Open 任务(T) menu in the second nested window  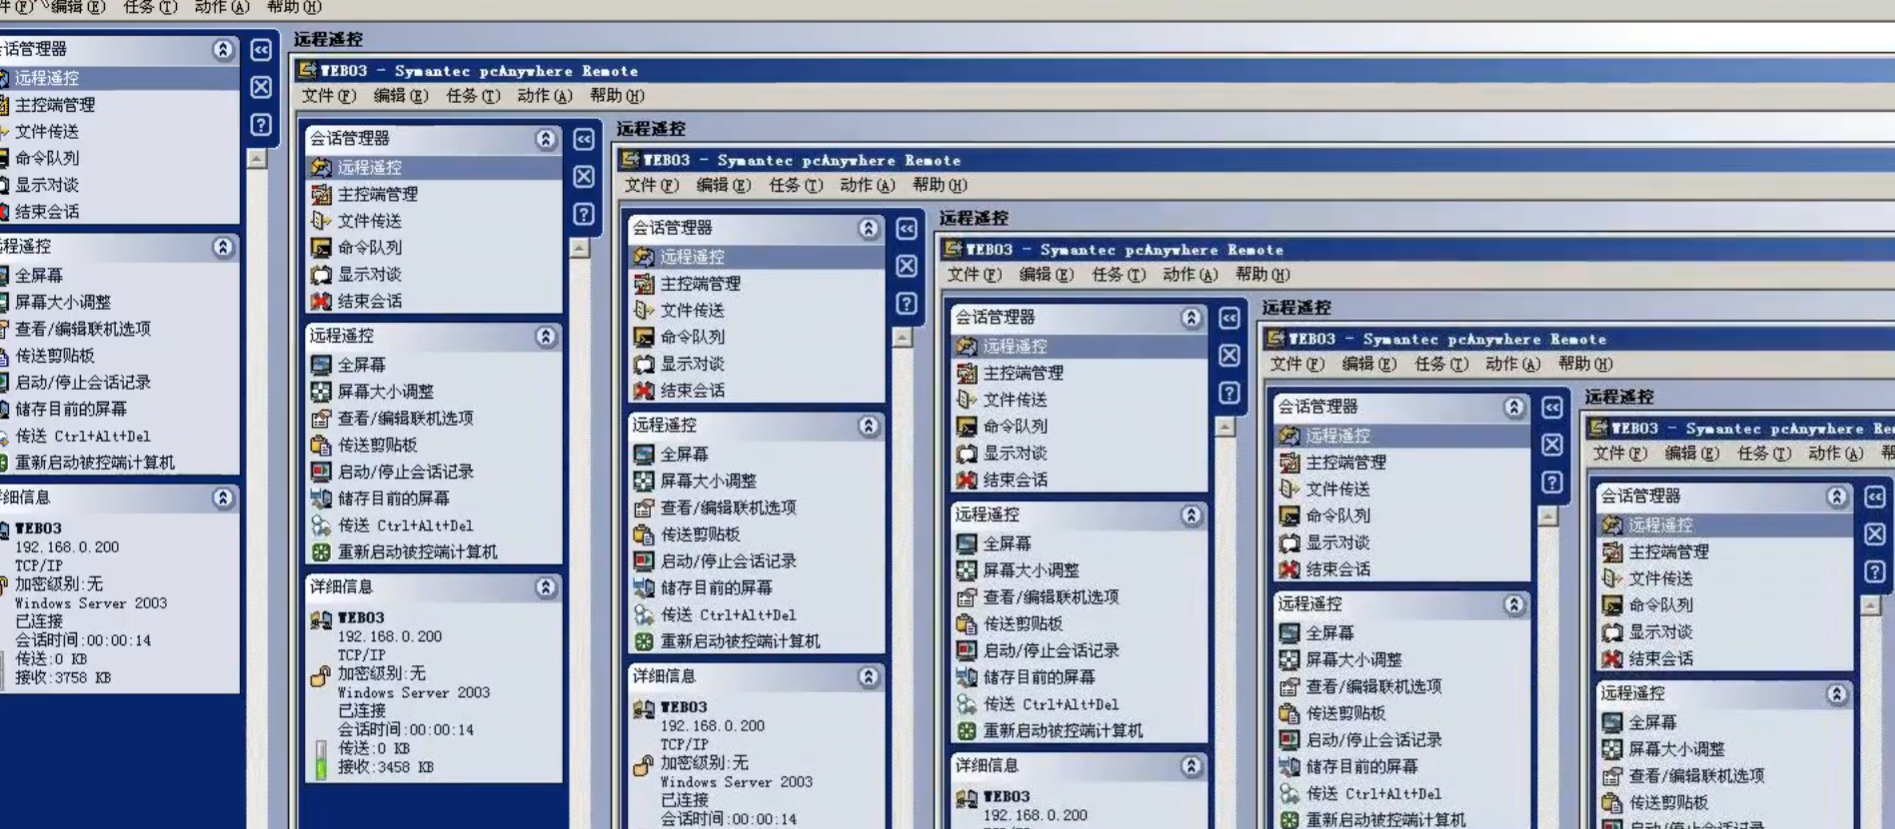(x=472, y=96)
